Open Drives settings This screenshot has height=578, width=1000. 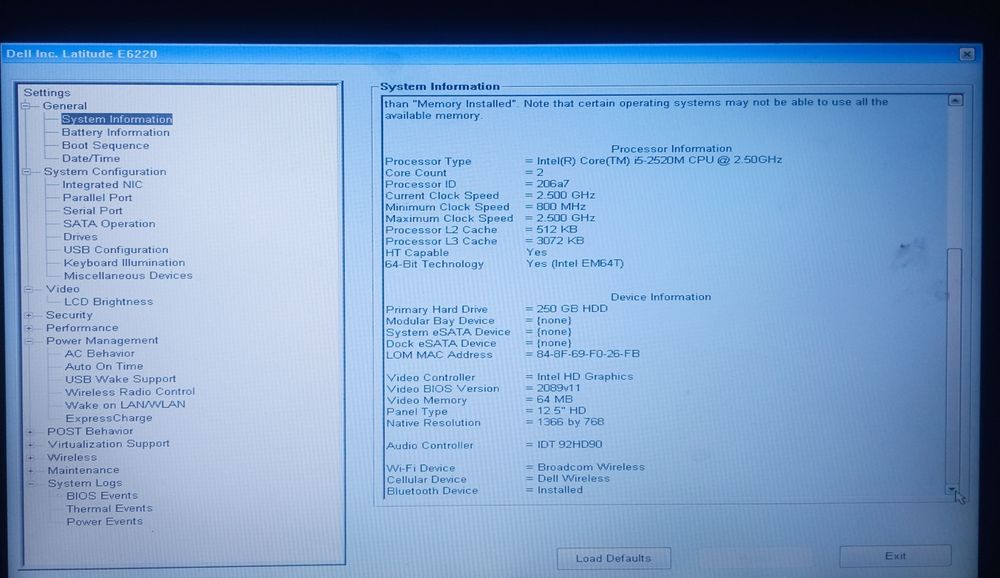tap(80, 237)
